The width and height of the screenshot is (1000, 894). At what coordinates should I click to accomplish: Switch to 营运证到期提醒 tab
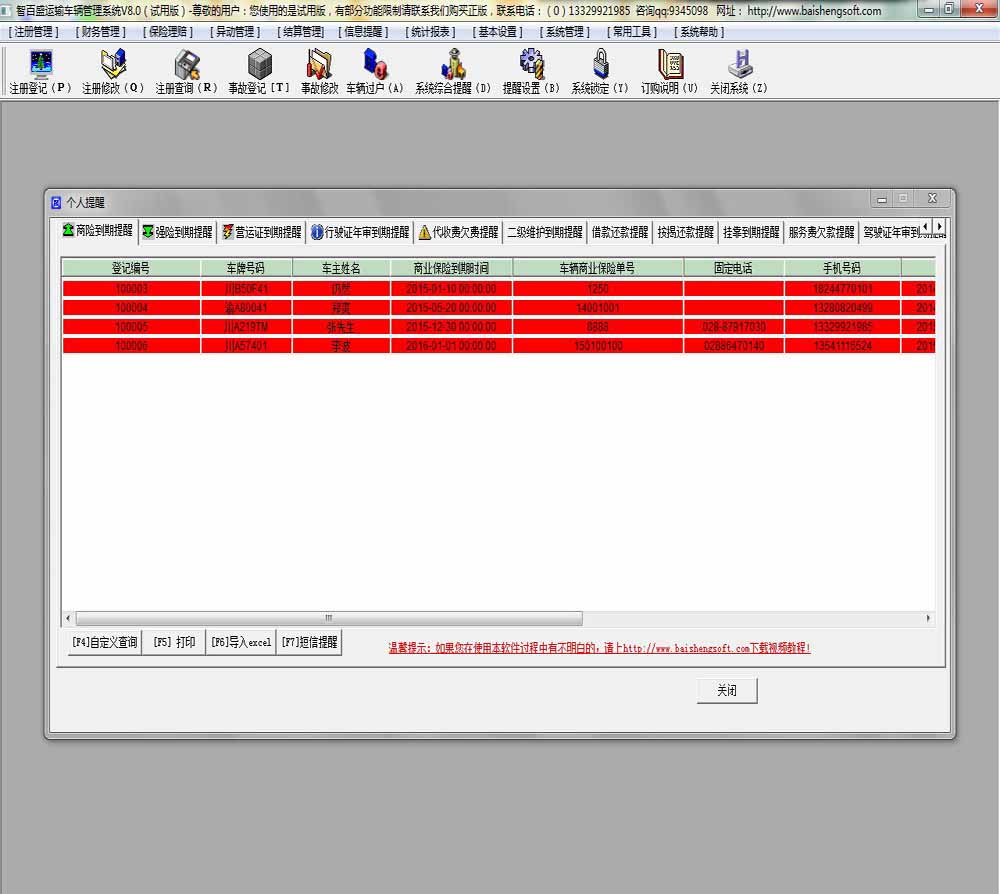coord(261,232)
